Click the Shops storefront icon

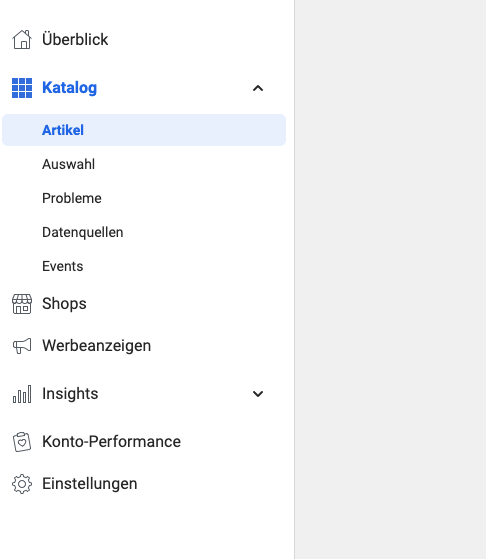point(22,304)
